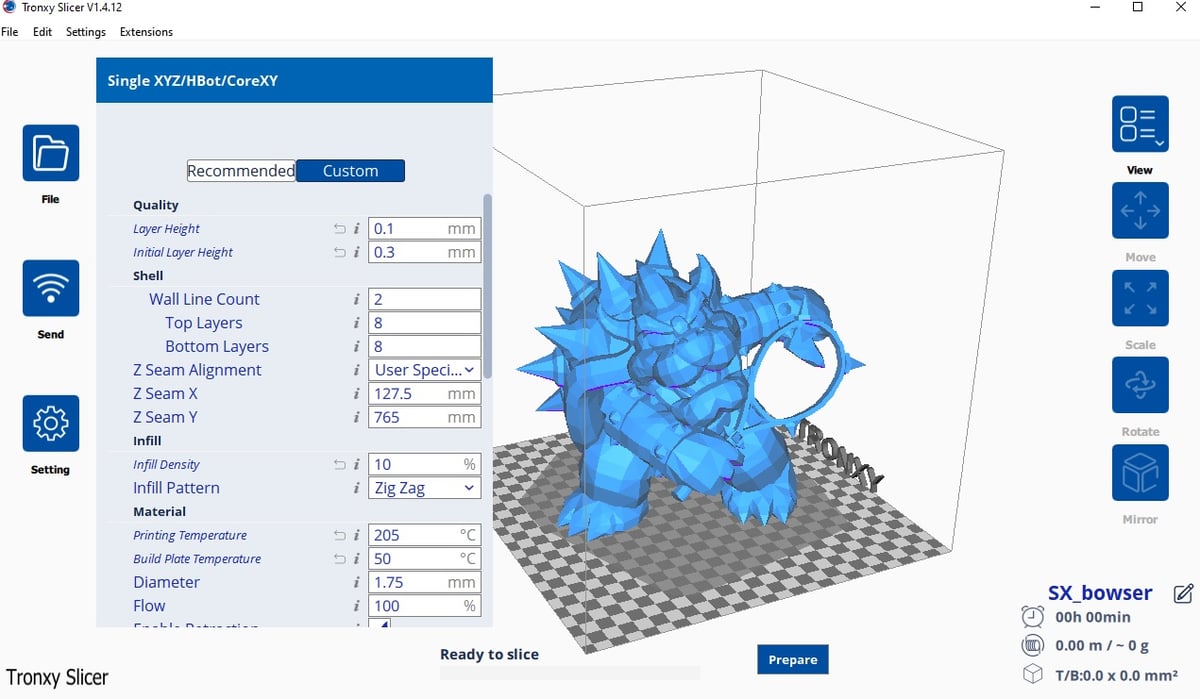
Task: Switch to the Custom tab
Action: point(350,171)
